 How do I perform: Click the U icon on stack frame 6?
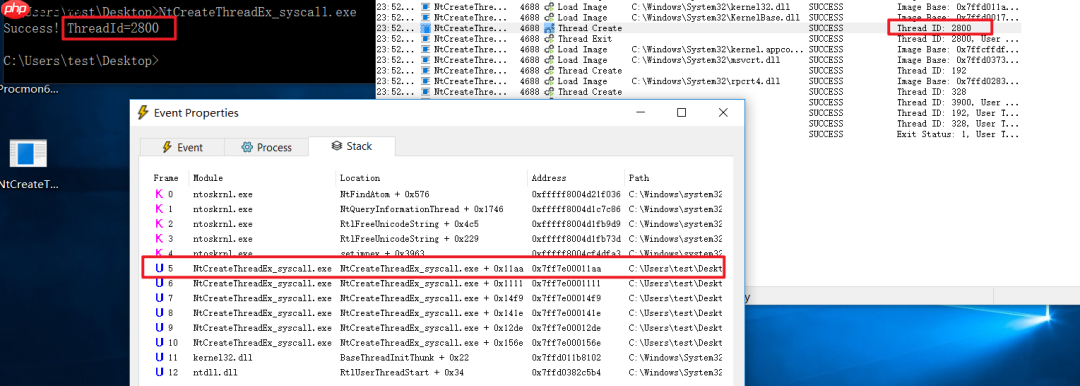pyautogui.click(x=159, y=283)
